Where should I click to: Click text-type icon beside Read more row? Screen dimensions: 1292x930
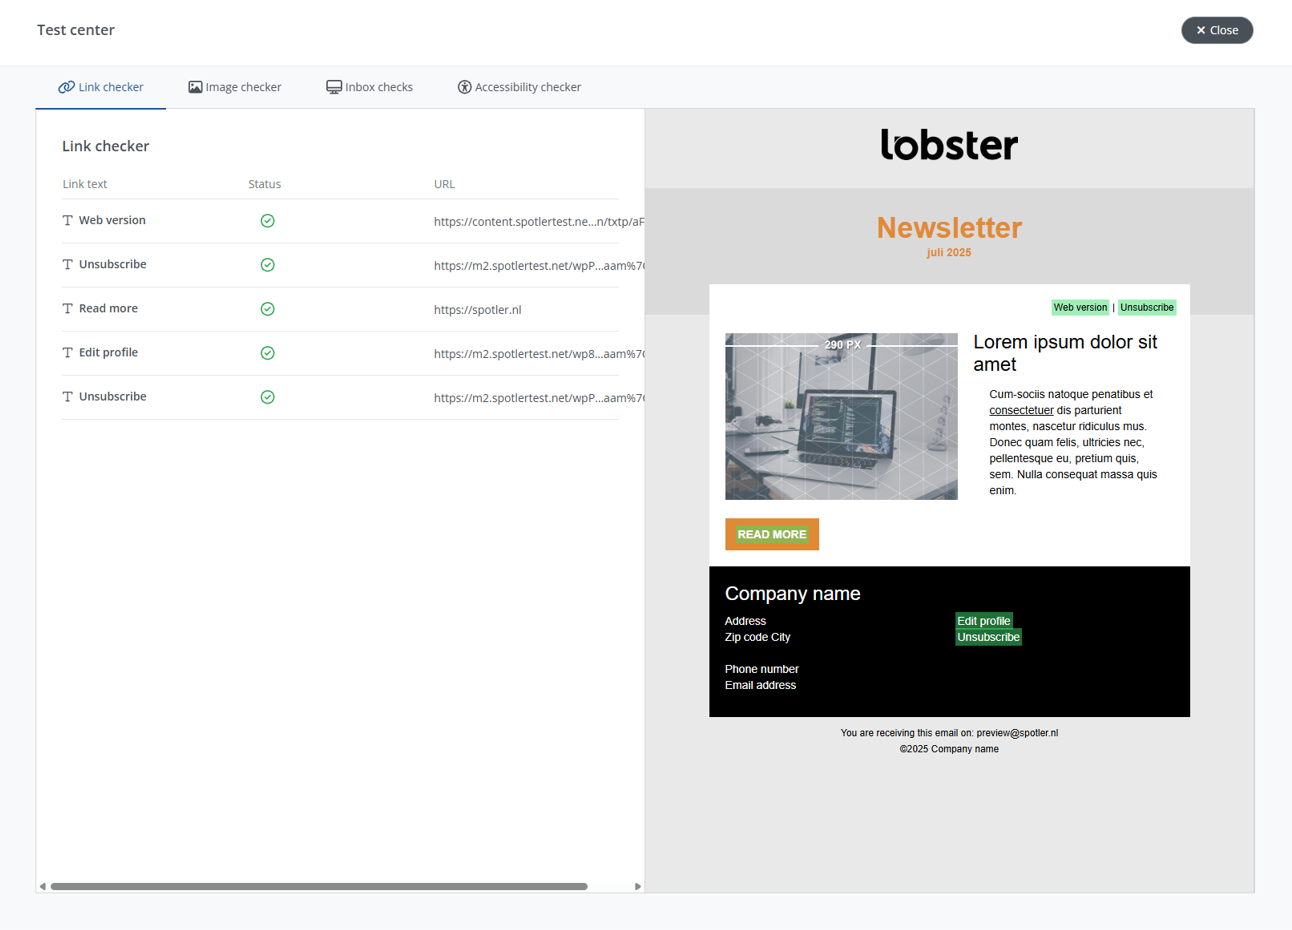pos(68,309)
